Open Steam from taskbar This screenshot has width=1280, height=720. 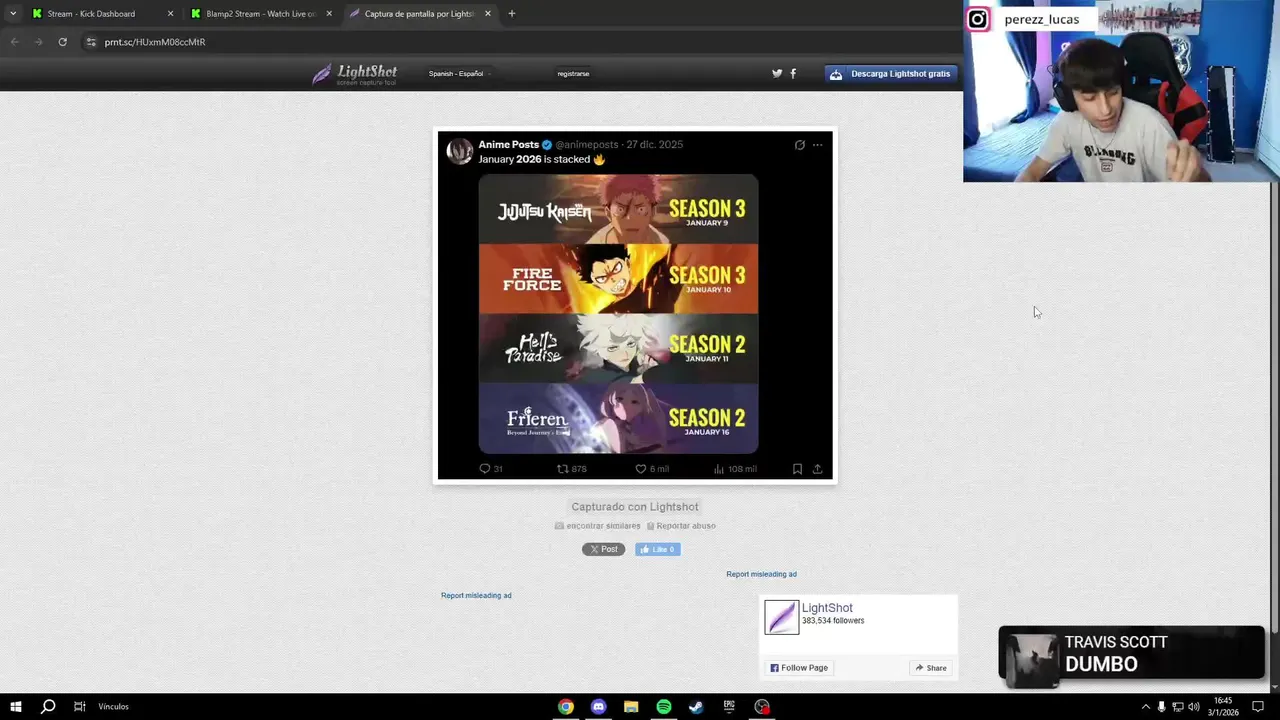click(x=696, y=707)
